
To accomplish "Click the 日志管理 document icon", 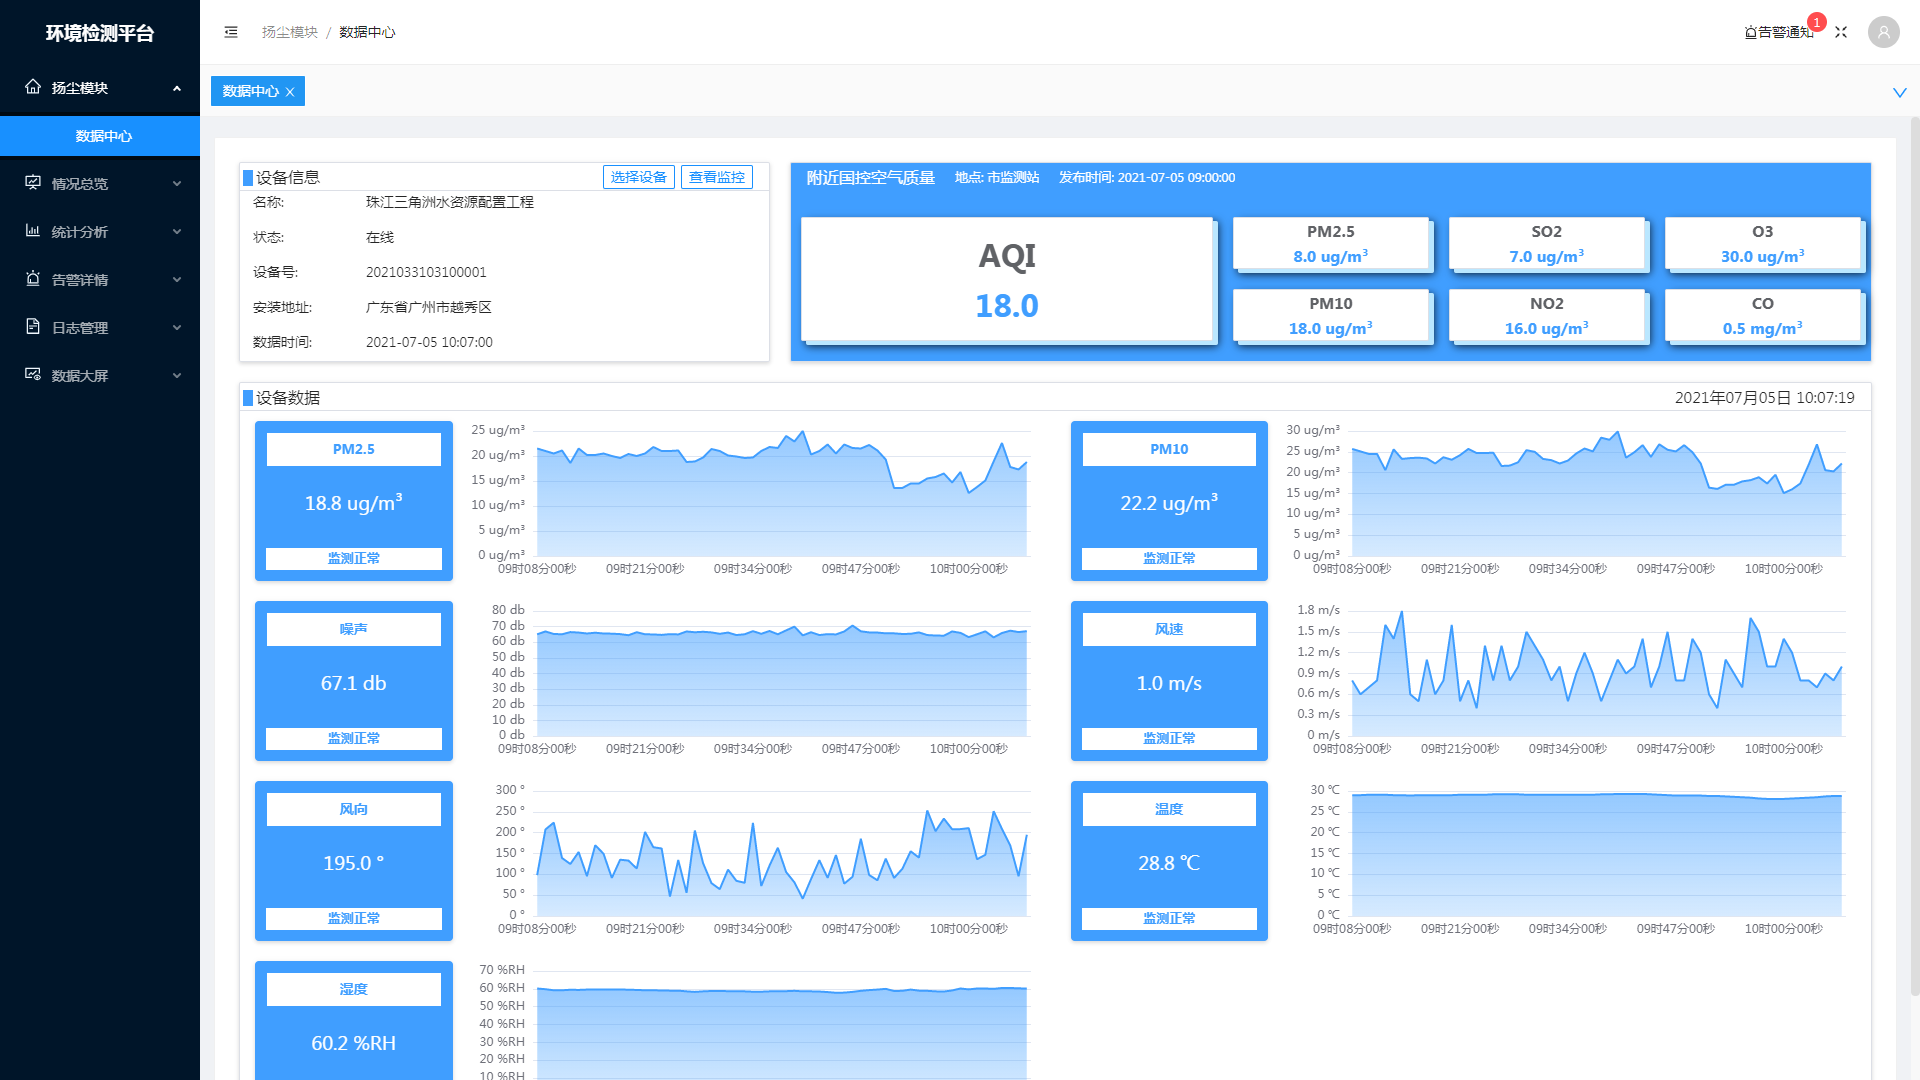I will click(x=33, y=327).
